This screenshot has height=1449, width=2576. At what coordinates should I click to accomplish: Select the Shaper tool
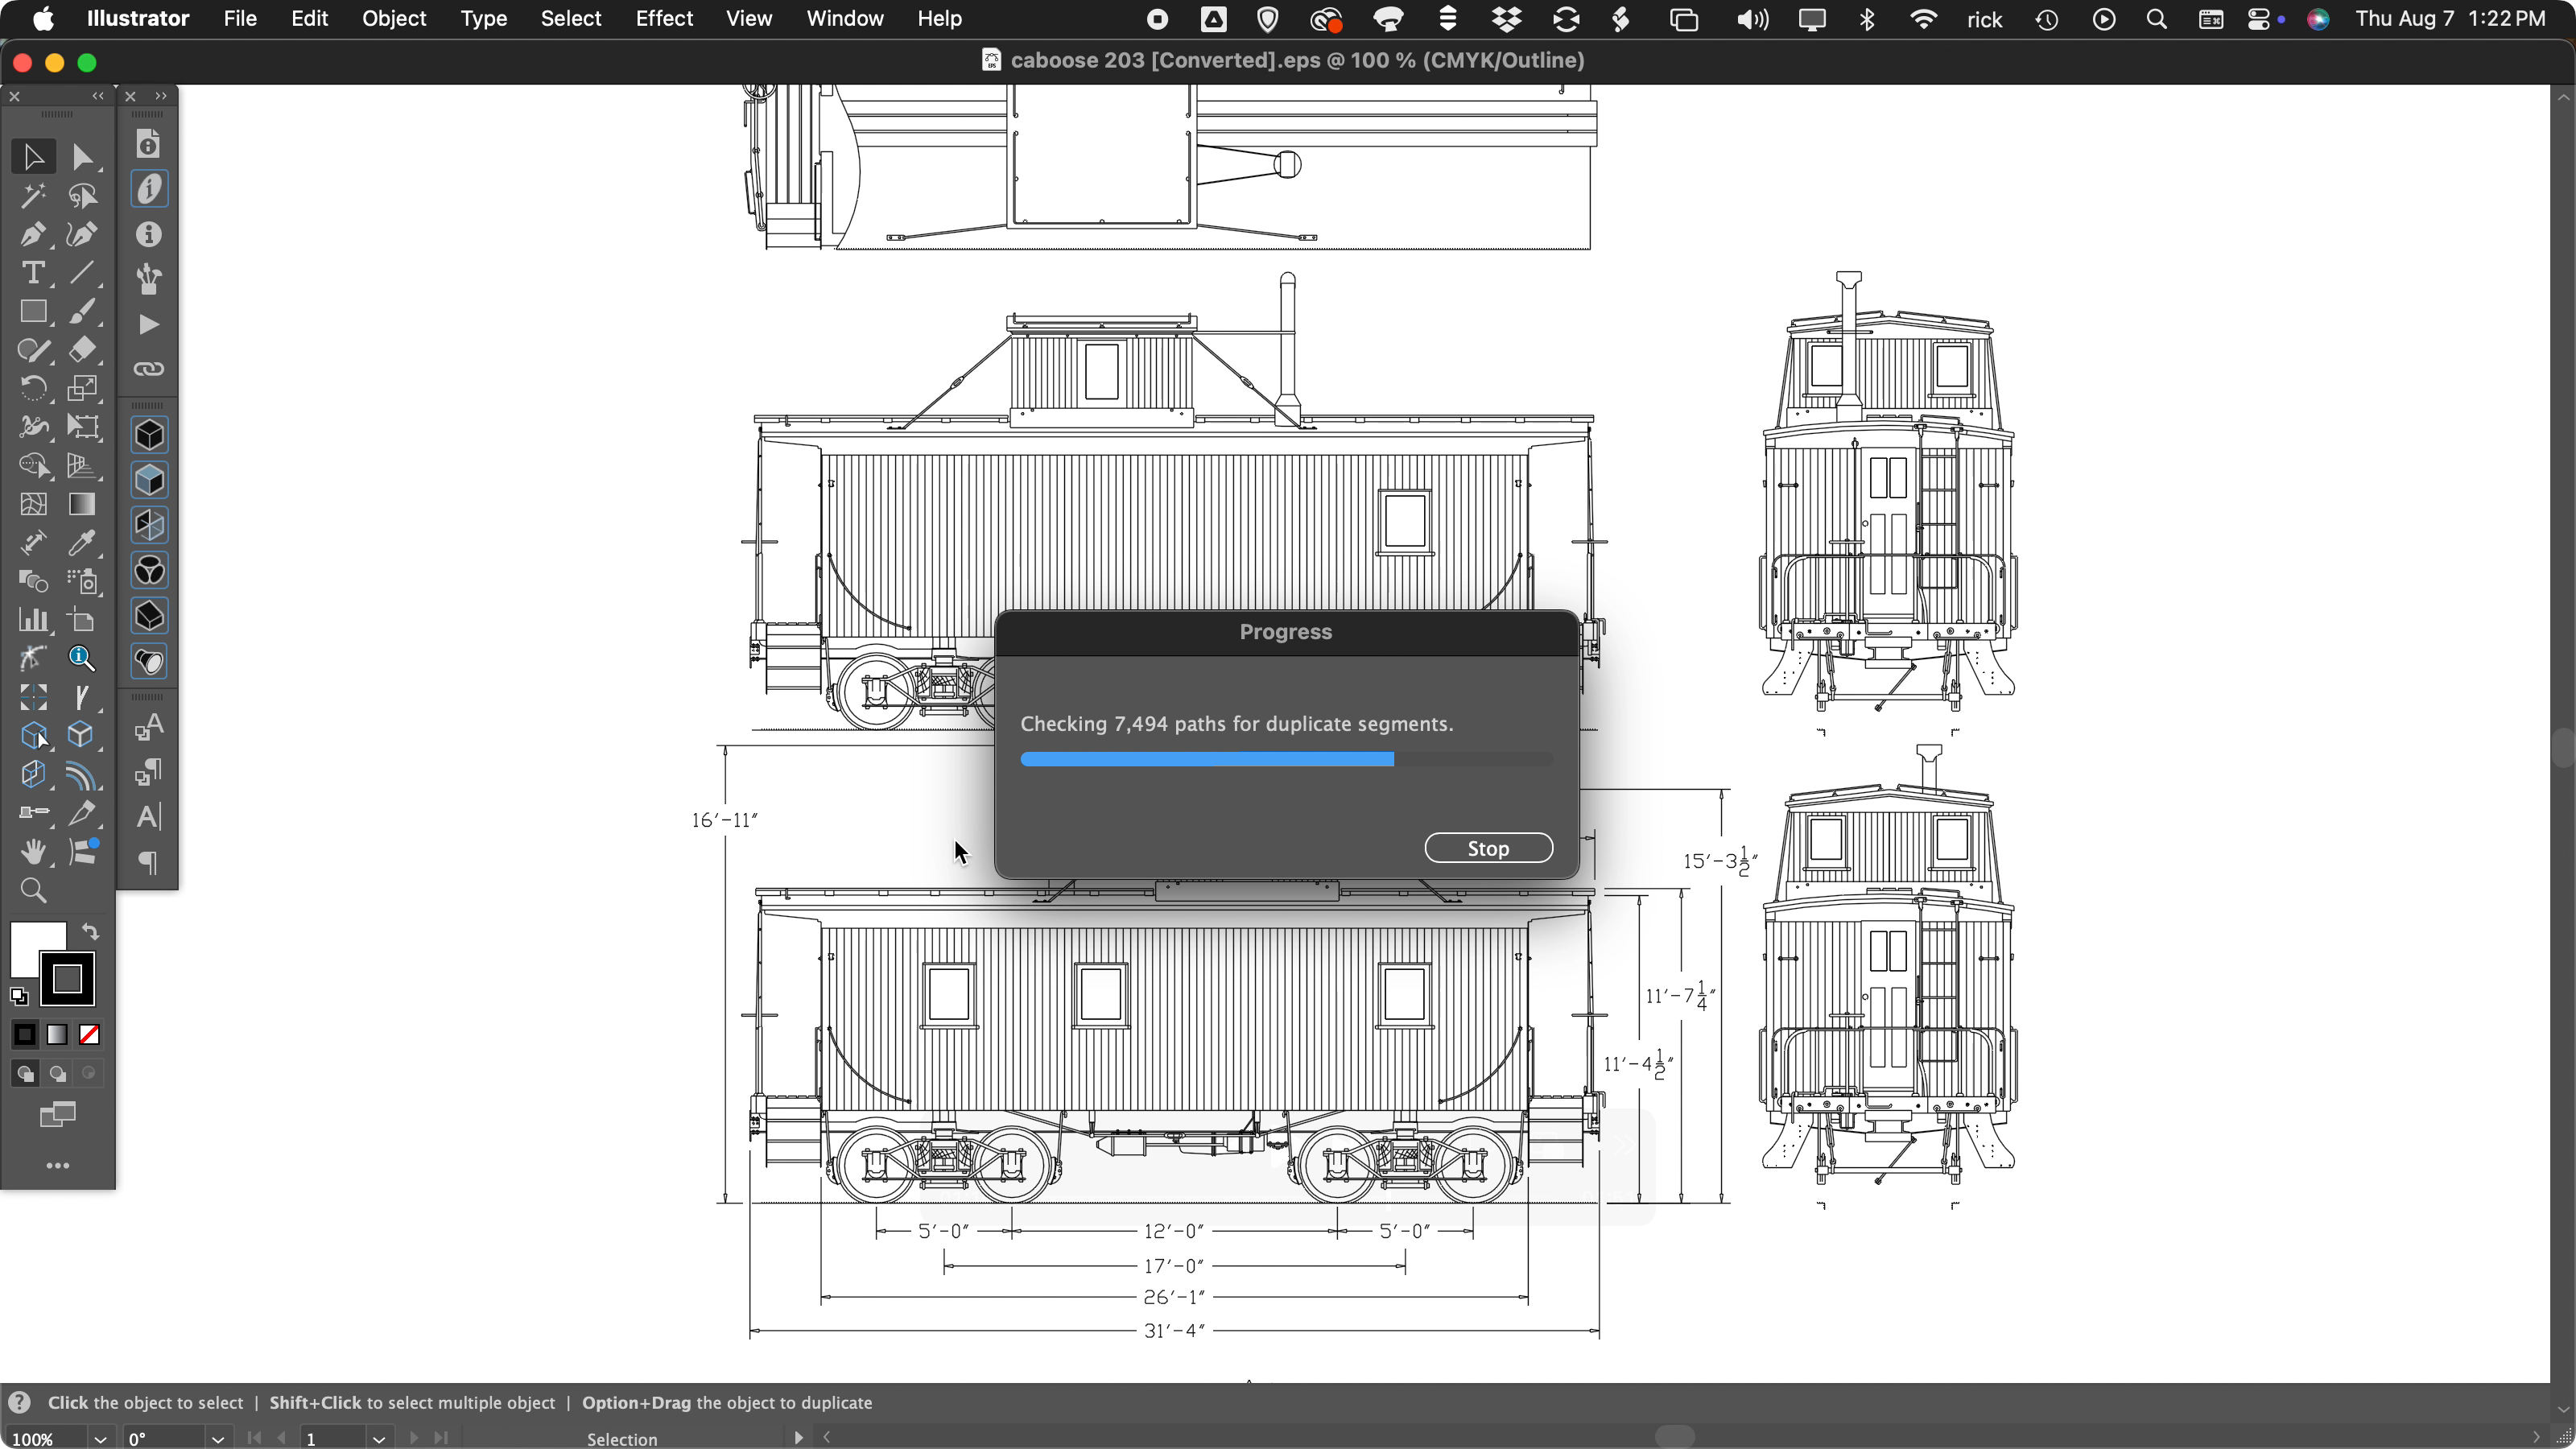point(33,350)
